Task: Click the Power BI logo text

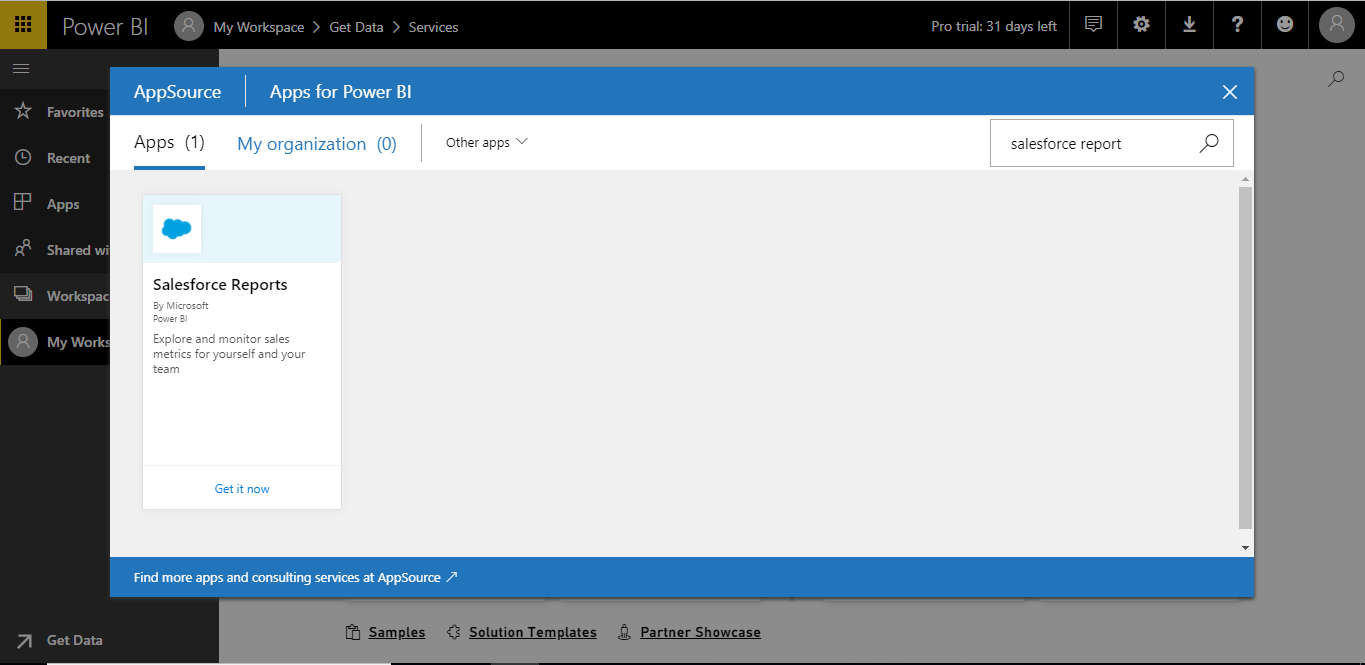Action: (105, 26)
